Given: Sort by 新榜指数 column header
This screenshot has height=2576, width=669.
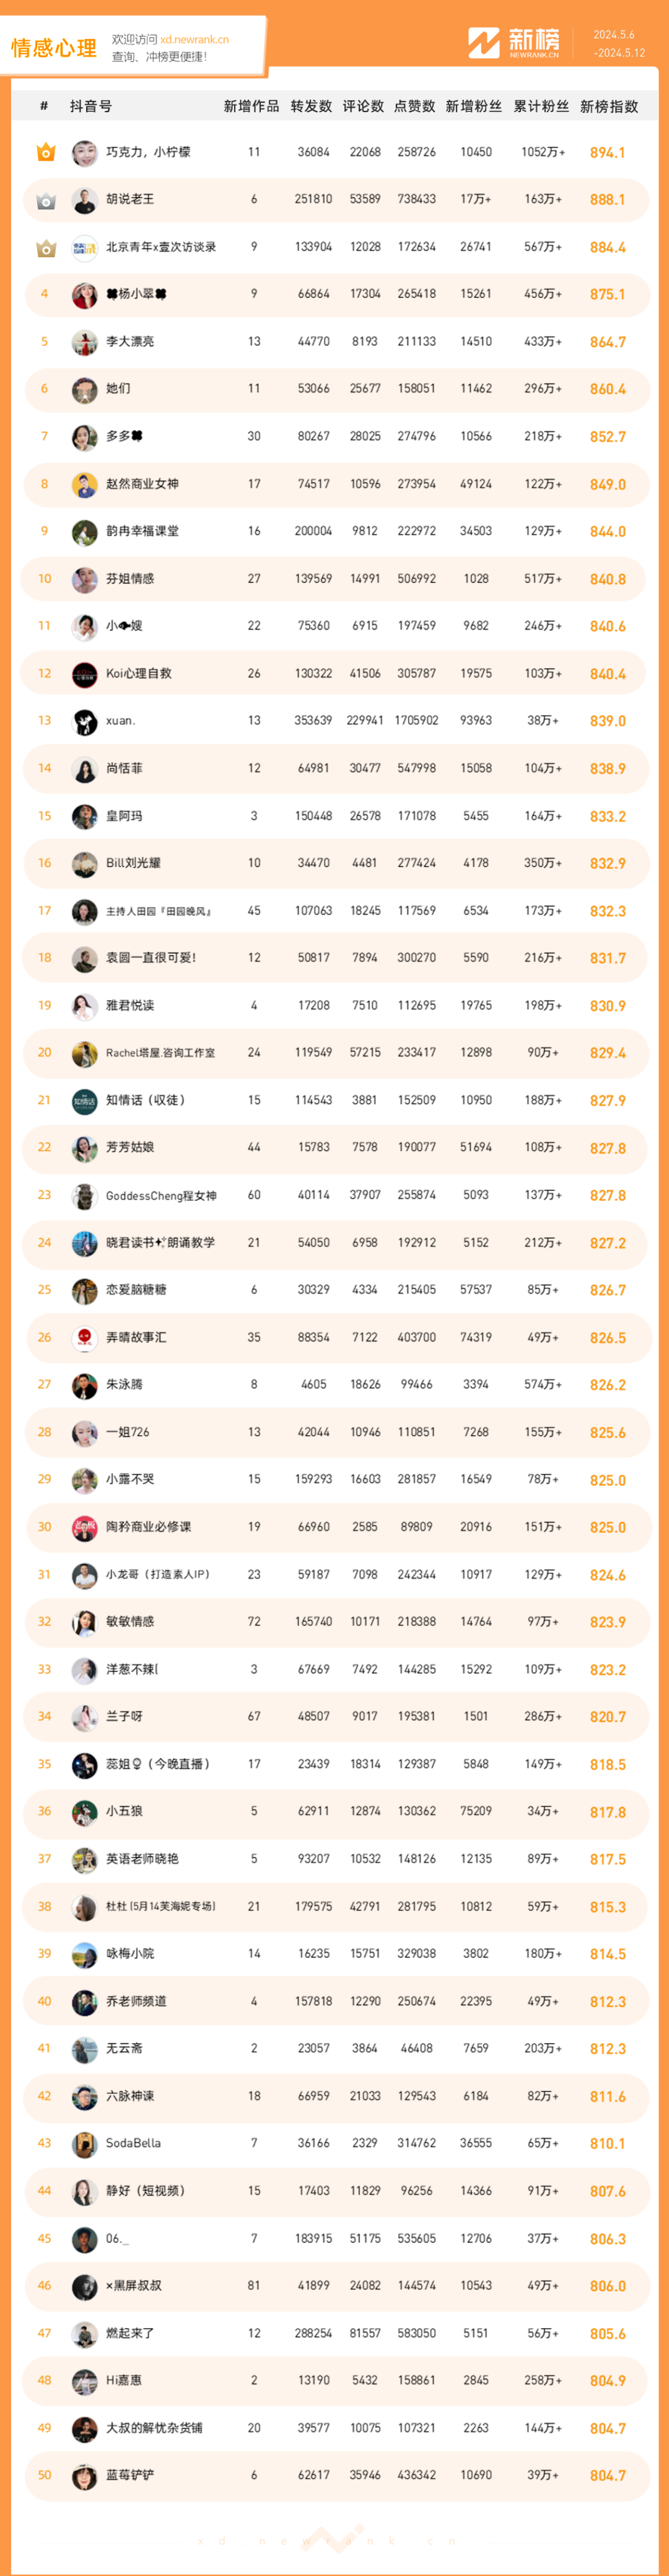Looking at the screenshot, I should click(x=609, y=106).
